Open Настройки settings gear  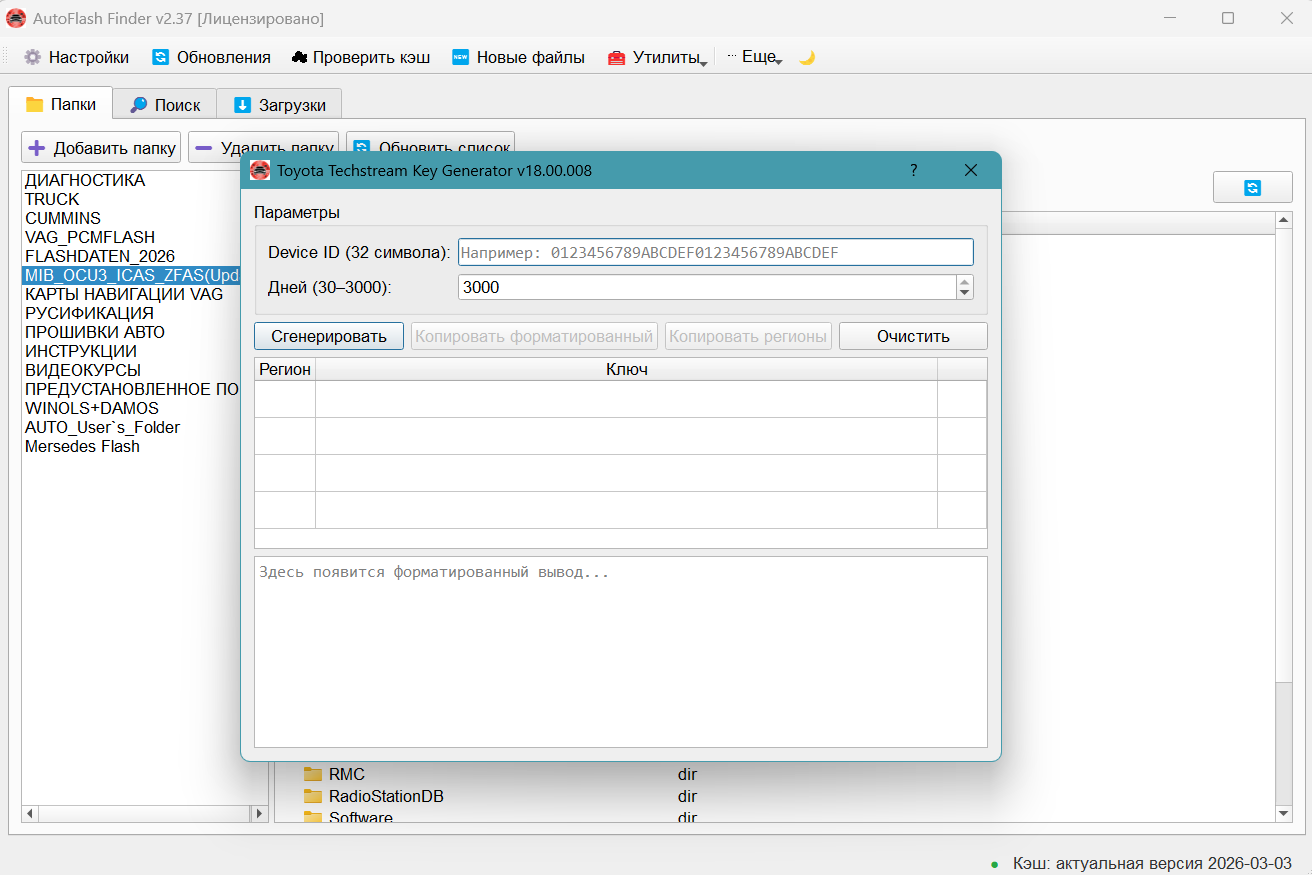coord(77,57)
